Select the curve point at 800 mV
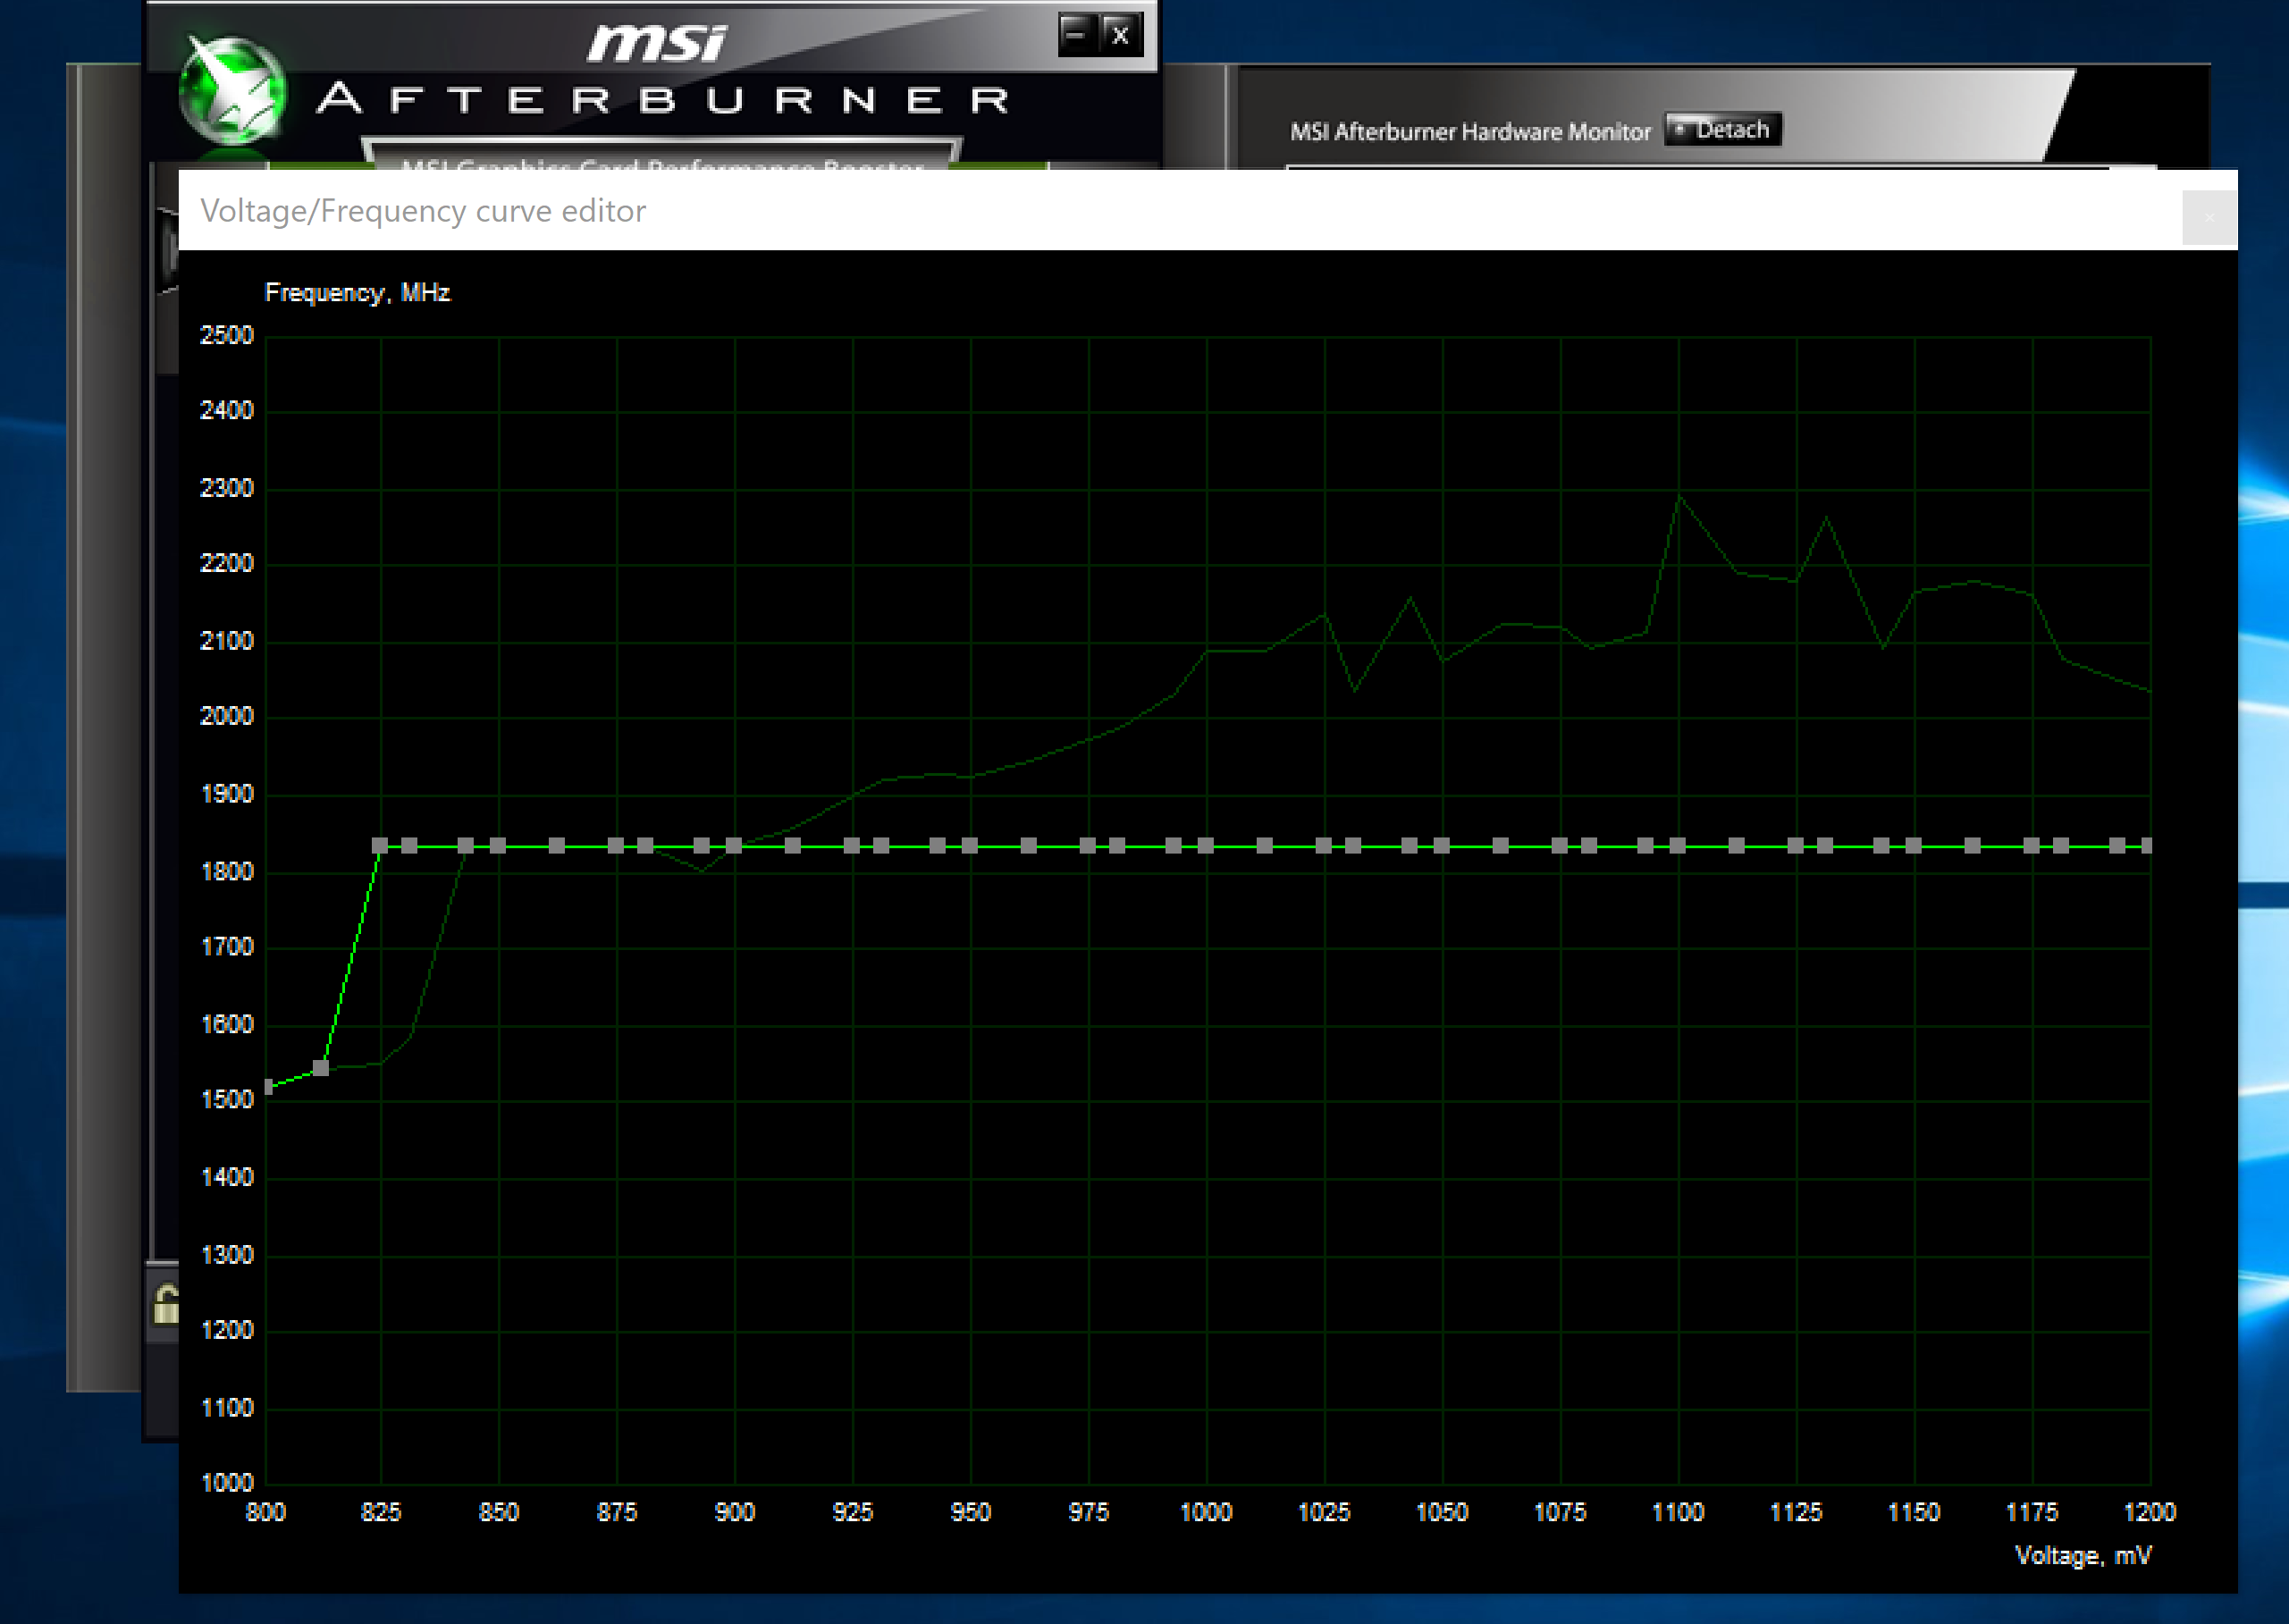2289x1624 pixels. (x=268, y=1086)
